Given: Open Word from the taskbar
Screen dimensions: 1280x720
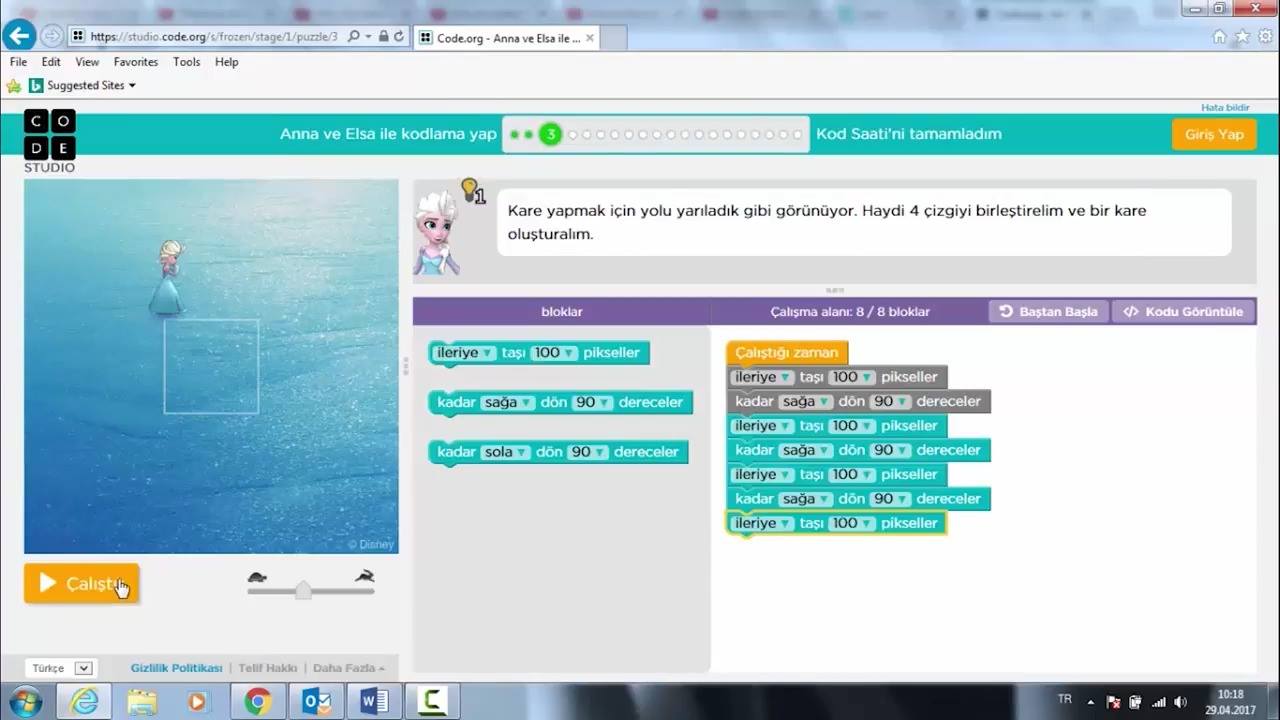Looking at the screenshot, I should [375, 702].
